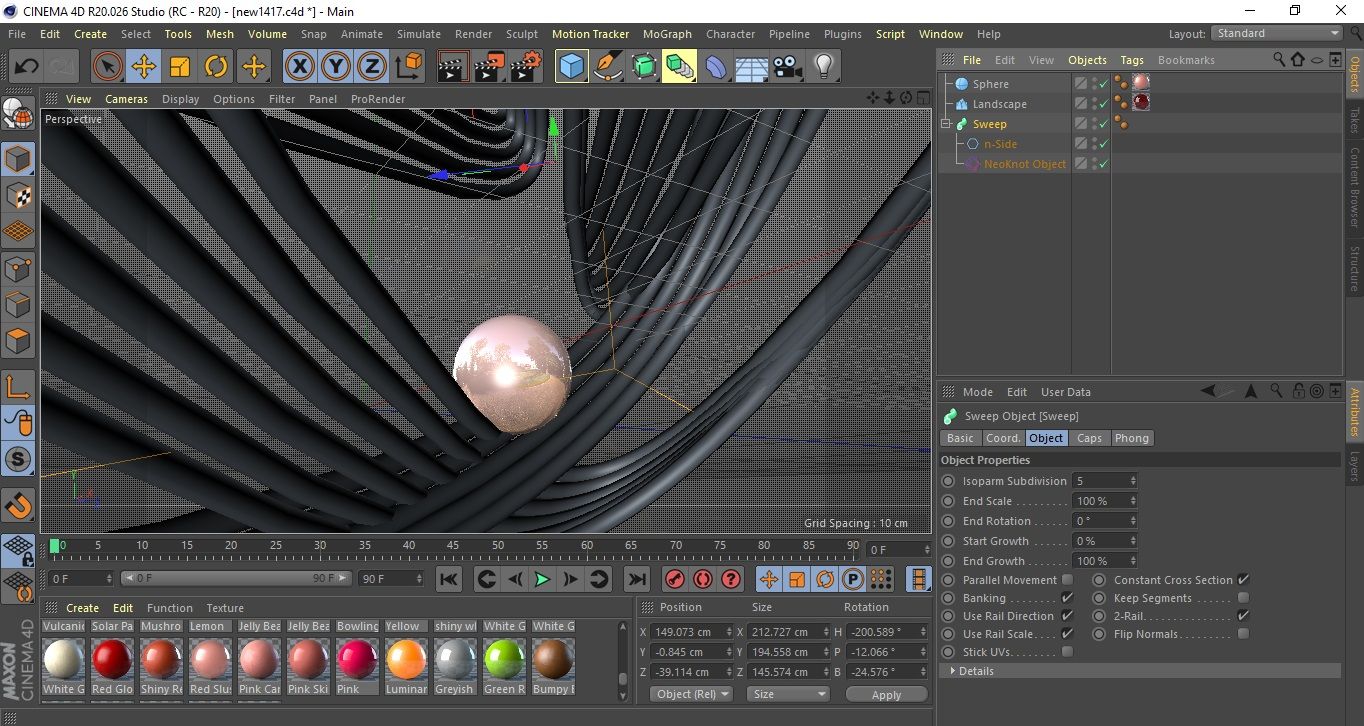
Task: Open the Camera object icon
Action: [x=788, y=67]
